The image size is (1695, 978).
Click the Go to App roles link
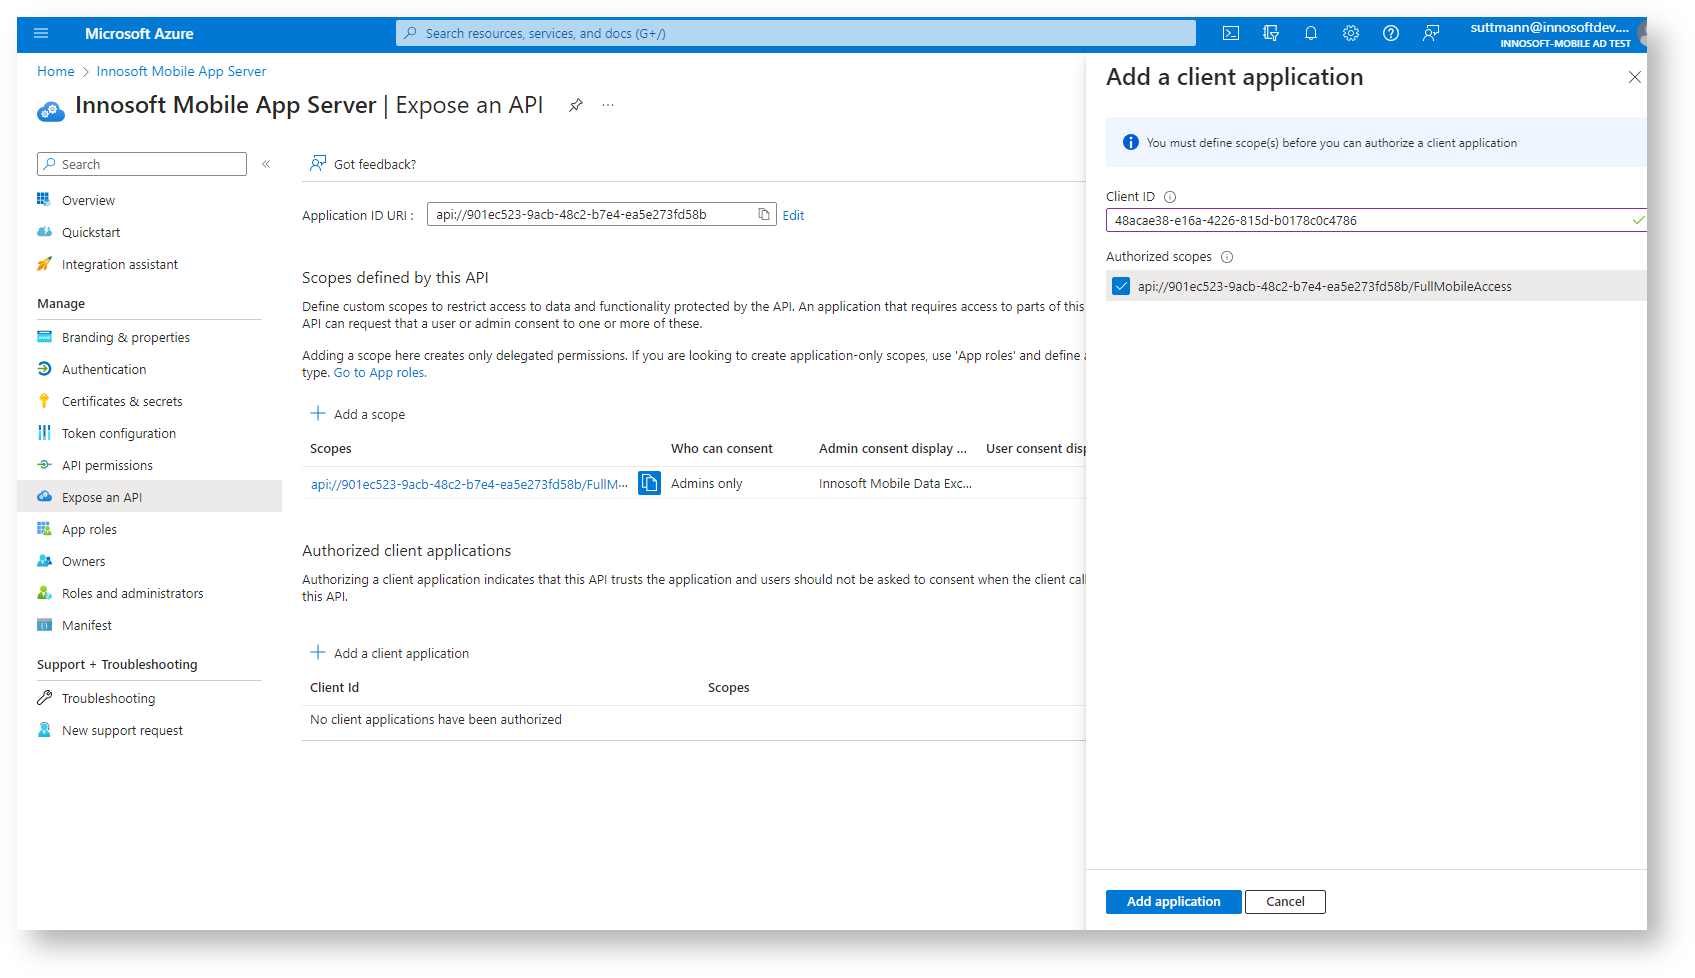click(380, 373)
